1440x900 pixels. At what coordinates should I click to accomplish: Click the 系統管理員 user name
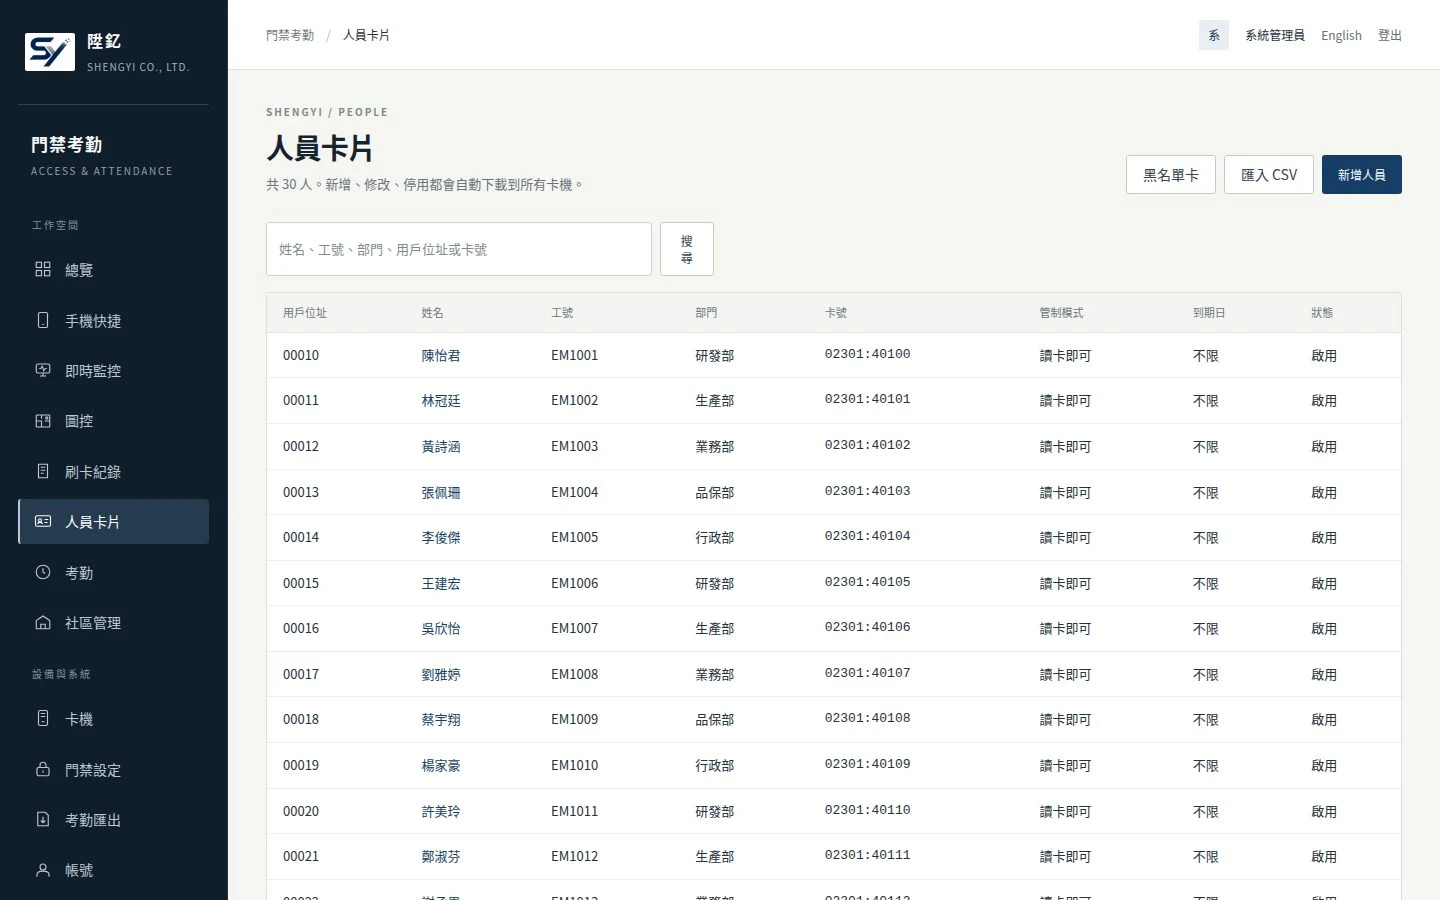point(1275,35)
